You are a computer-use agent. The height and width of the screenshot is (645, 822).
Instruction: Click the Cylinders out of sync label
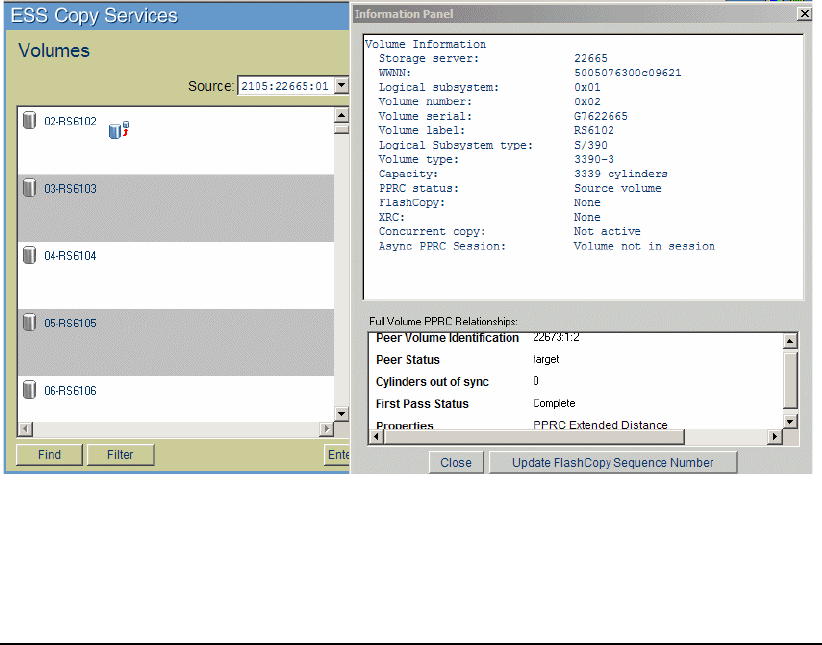pos(432,382)
